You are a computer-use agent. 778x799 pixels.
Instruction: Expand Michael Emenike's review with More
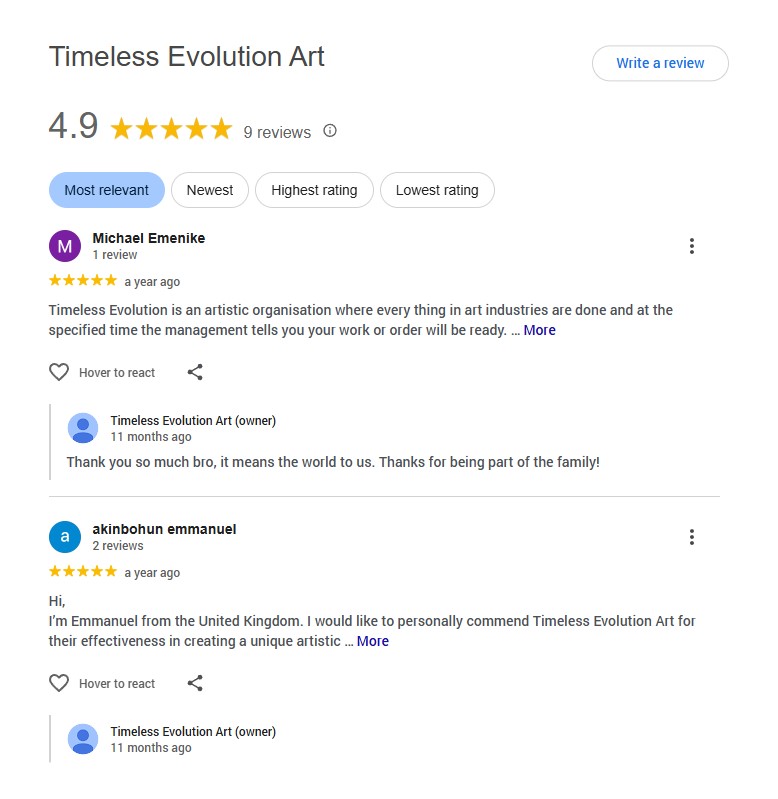[539, 330]
